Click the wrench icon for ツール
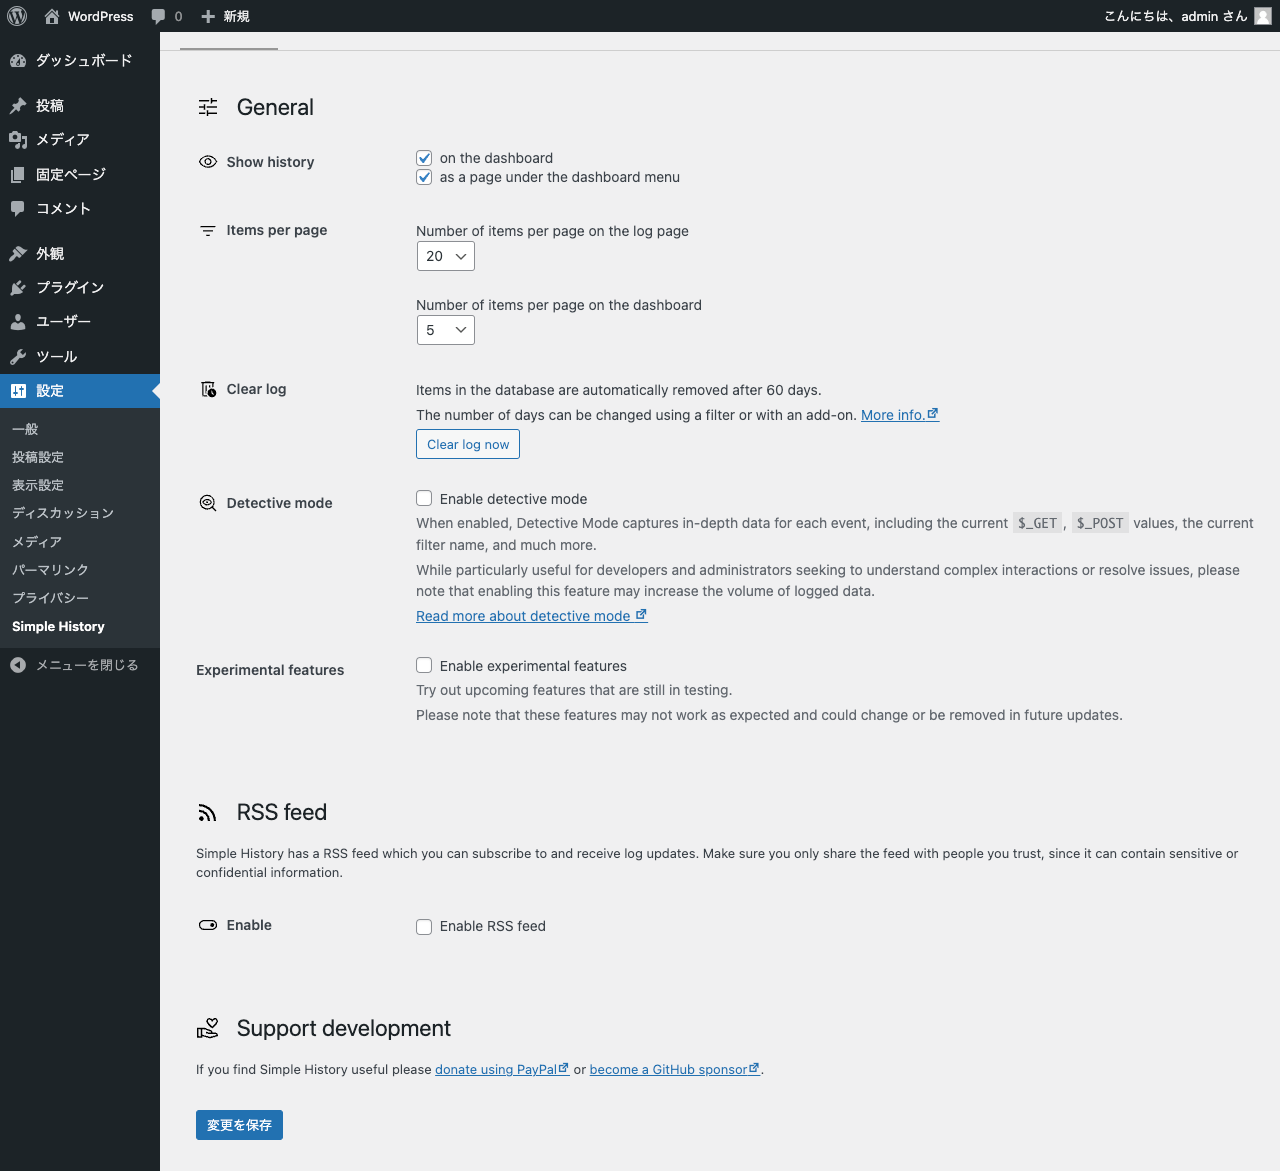Viewport: 1280px width, 1171px height. click(18, 356)
